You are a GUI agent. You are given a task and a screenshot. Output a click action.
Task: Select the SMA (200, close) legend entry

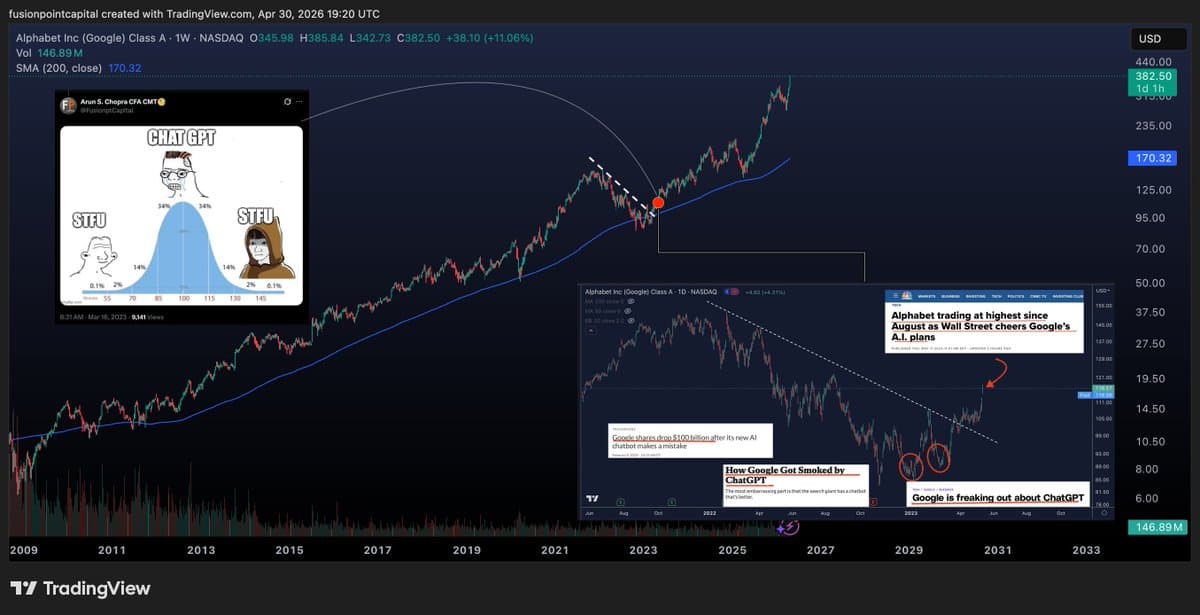point(79,68)
